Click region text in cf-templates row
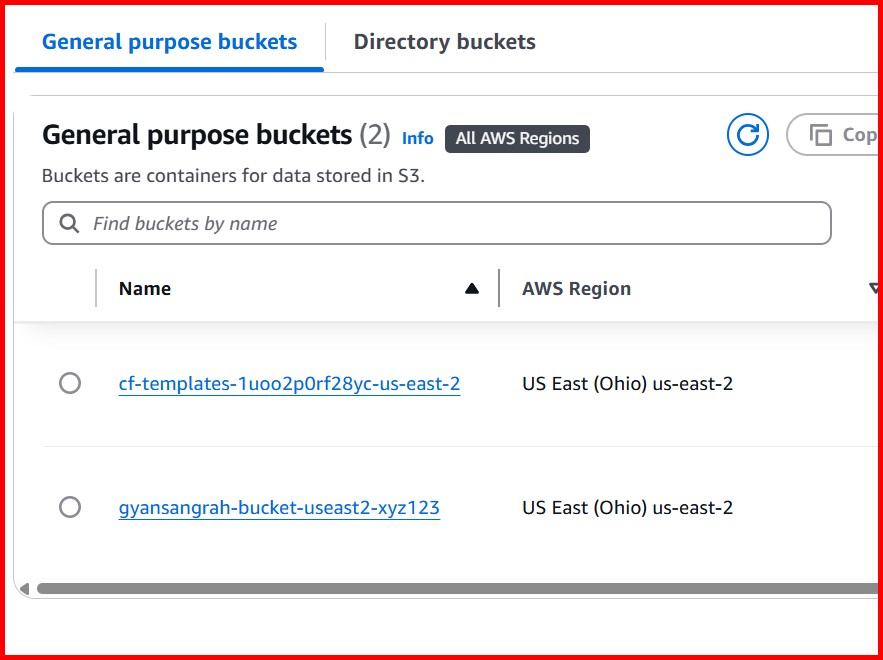The image size is (883, 660). [627, 384]
